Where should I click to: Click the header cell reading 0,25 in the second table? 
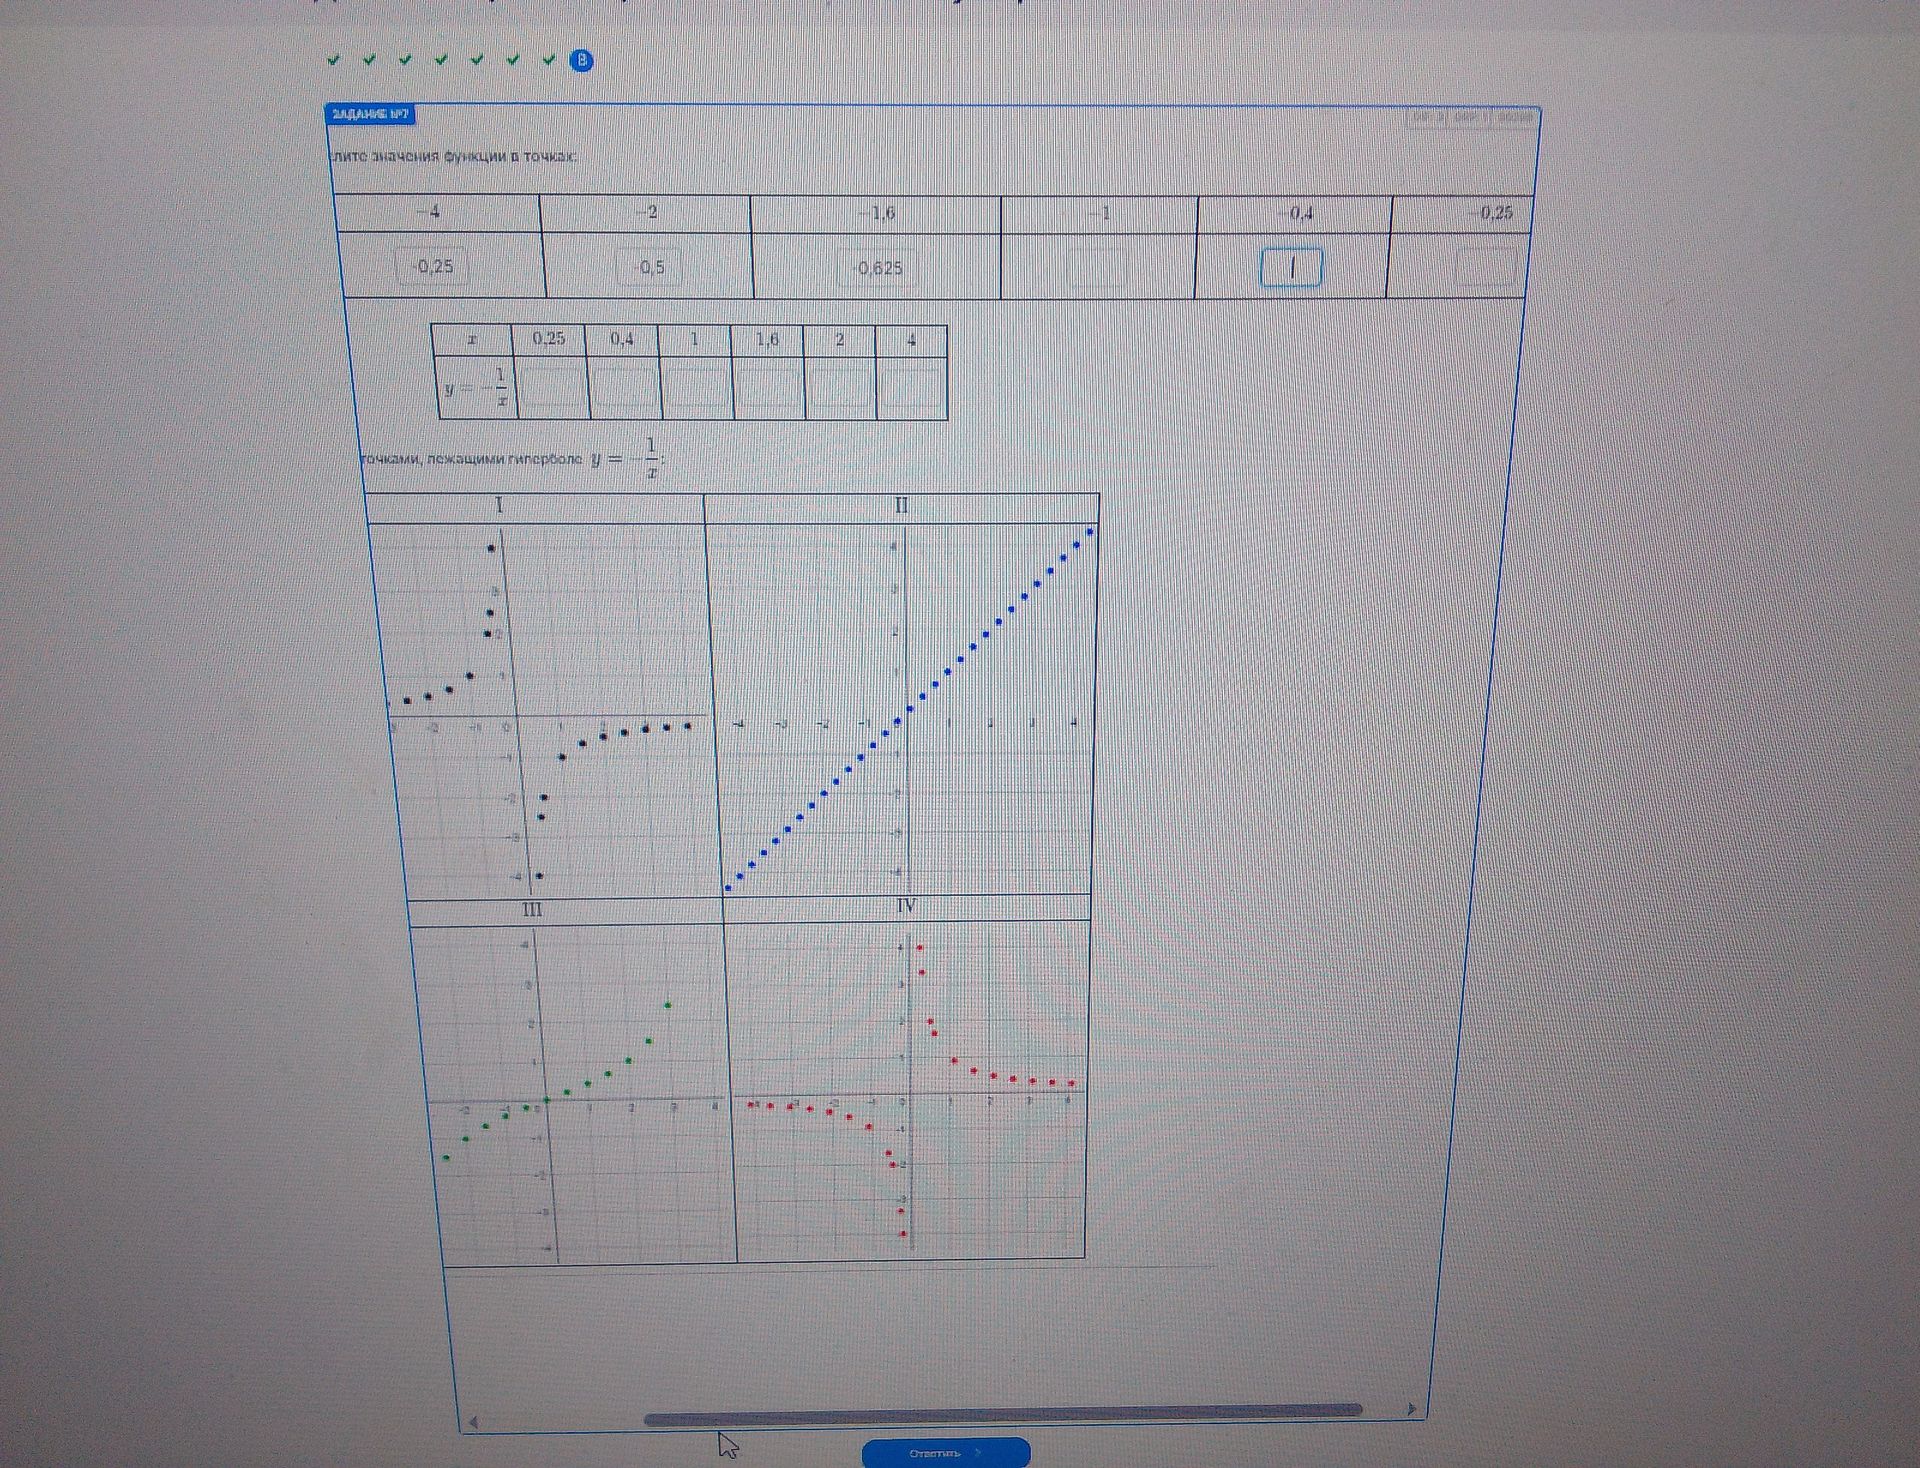point(548,338)
